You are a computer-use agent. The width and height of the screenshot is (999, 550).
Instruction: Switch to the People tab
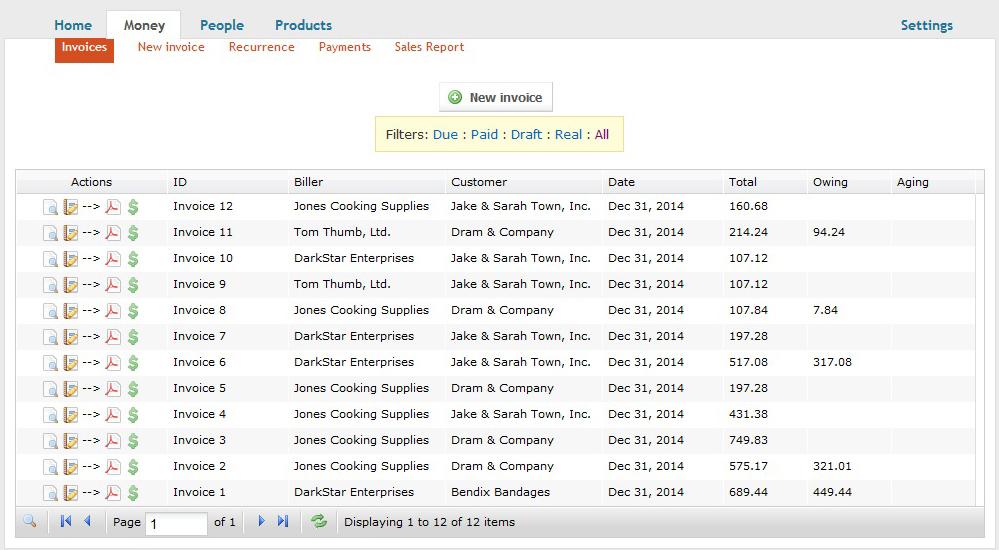pos(221,25)
